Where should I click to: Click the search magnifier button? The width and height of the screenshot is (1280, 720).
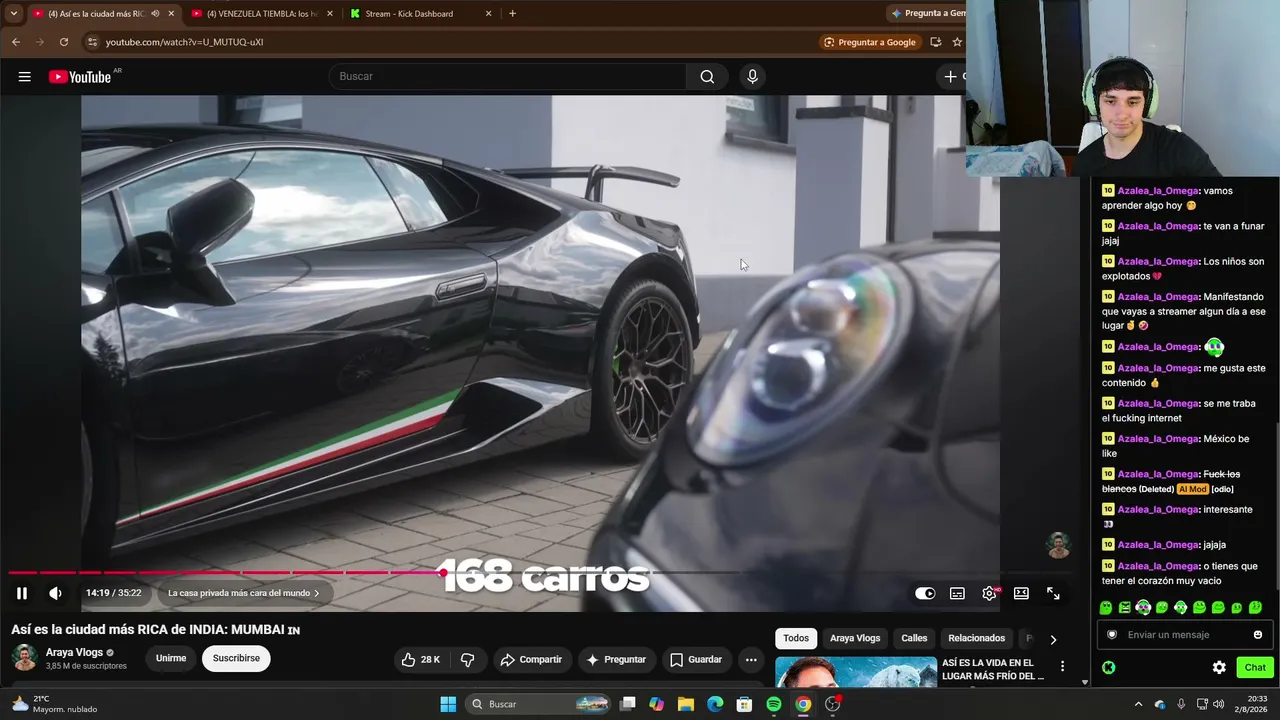[x=707, y=77]
